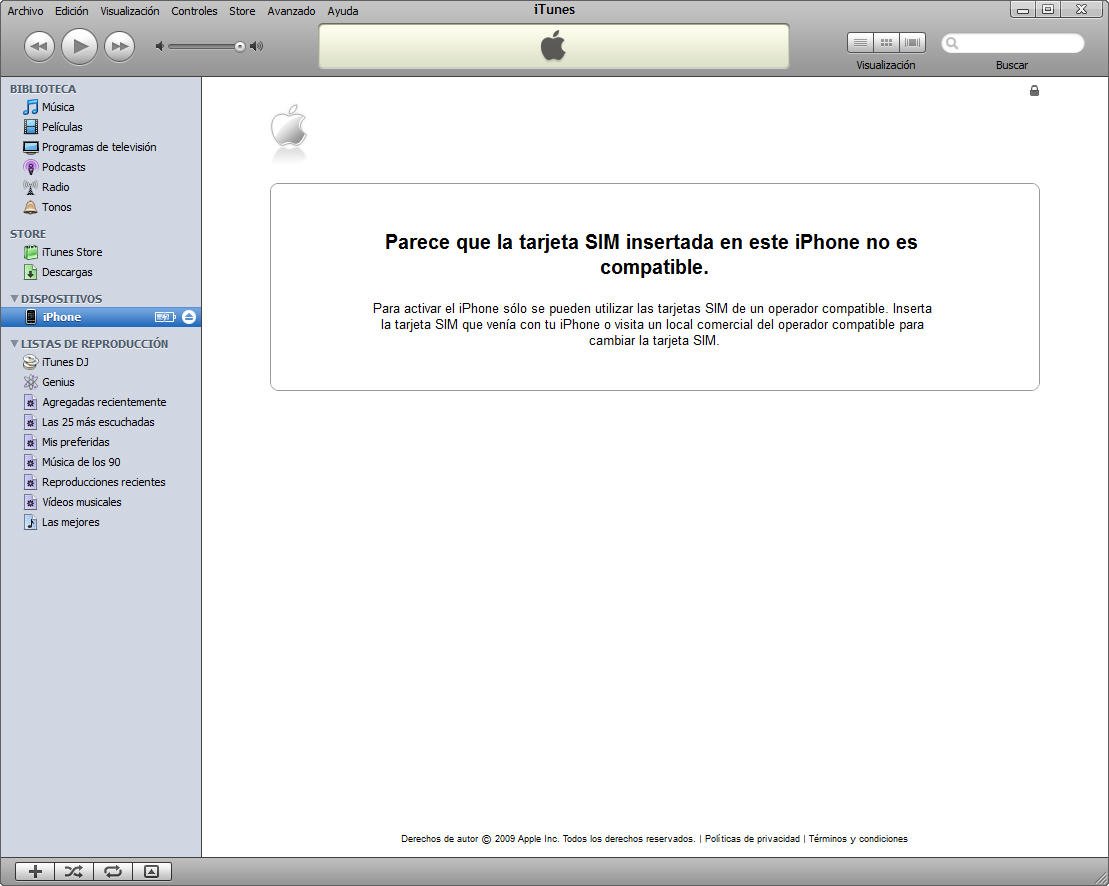Open the Controles menu
This screenshot has height=886, width=1109.
(x=194, y=11)
